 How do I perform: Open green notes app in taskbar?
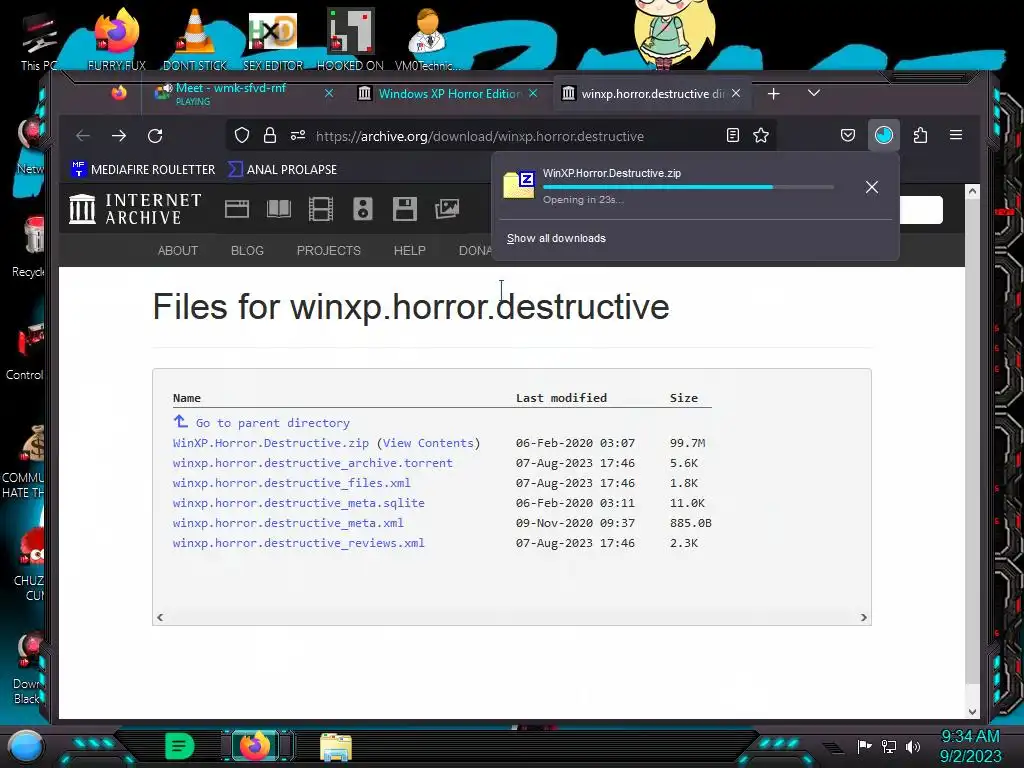[179, 746]
